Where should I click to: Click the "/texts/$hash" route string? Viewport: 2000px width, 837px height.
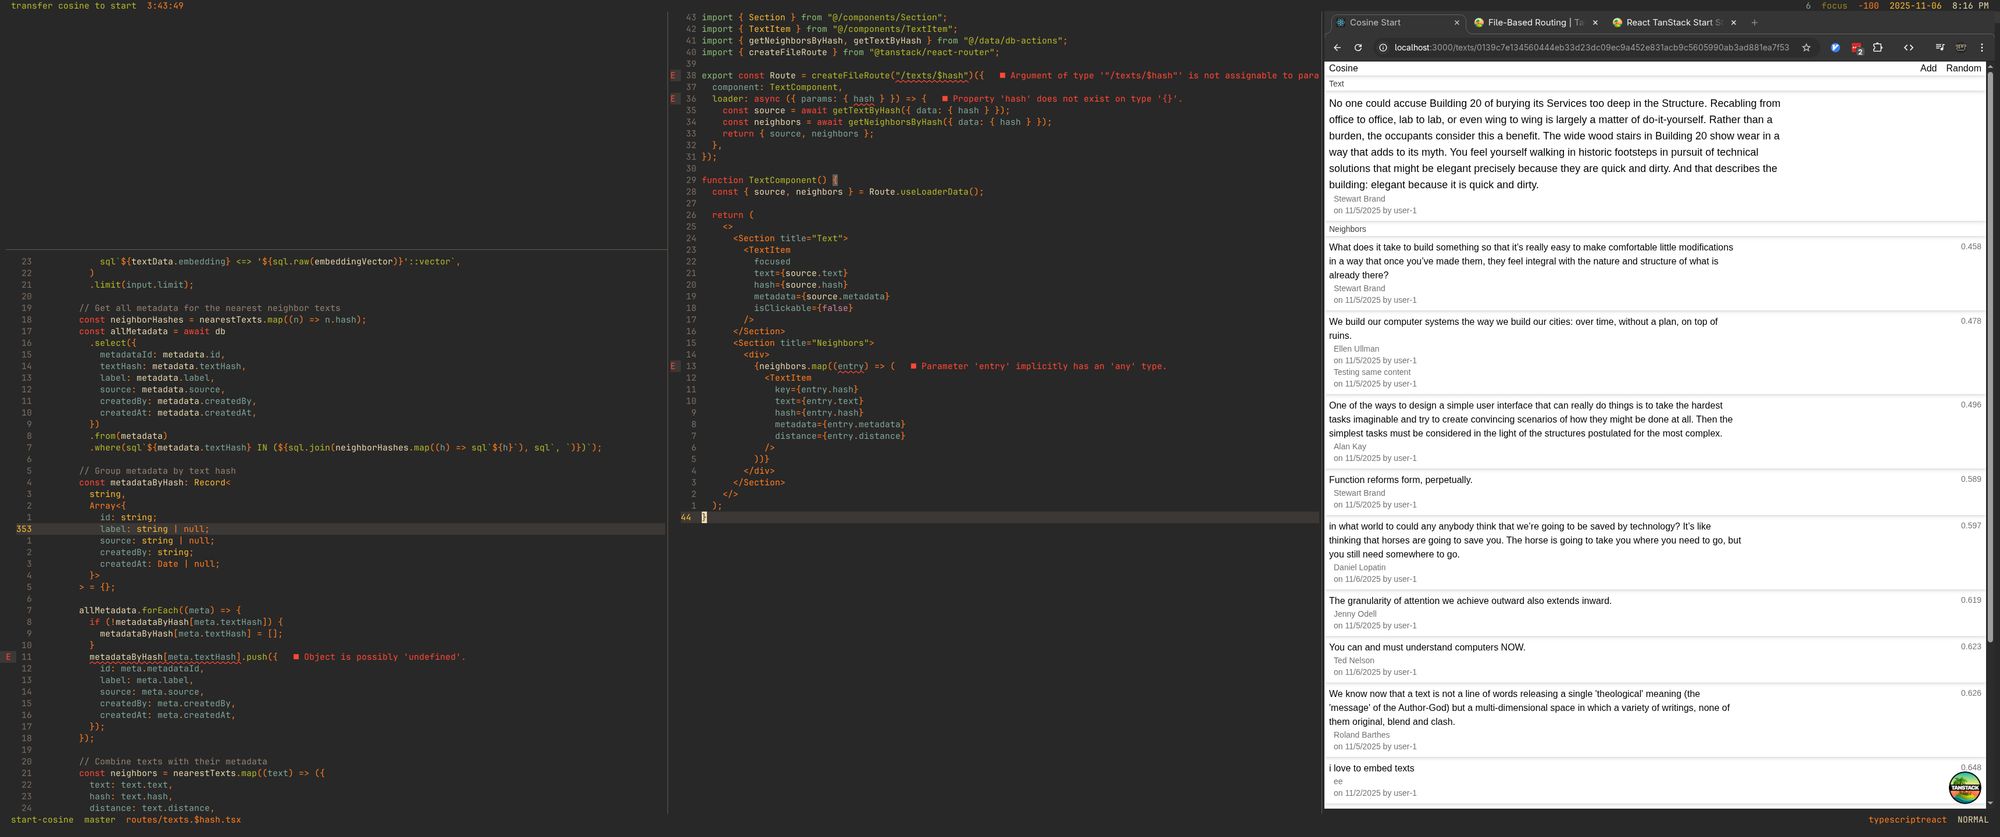[931, 75]
